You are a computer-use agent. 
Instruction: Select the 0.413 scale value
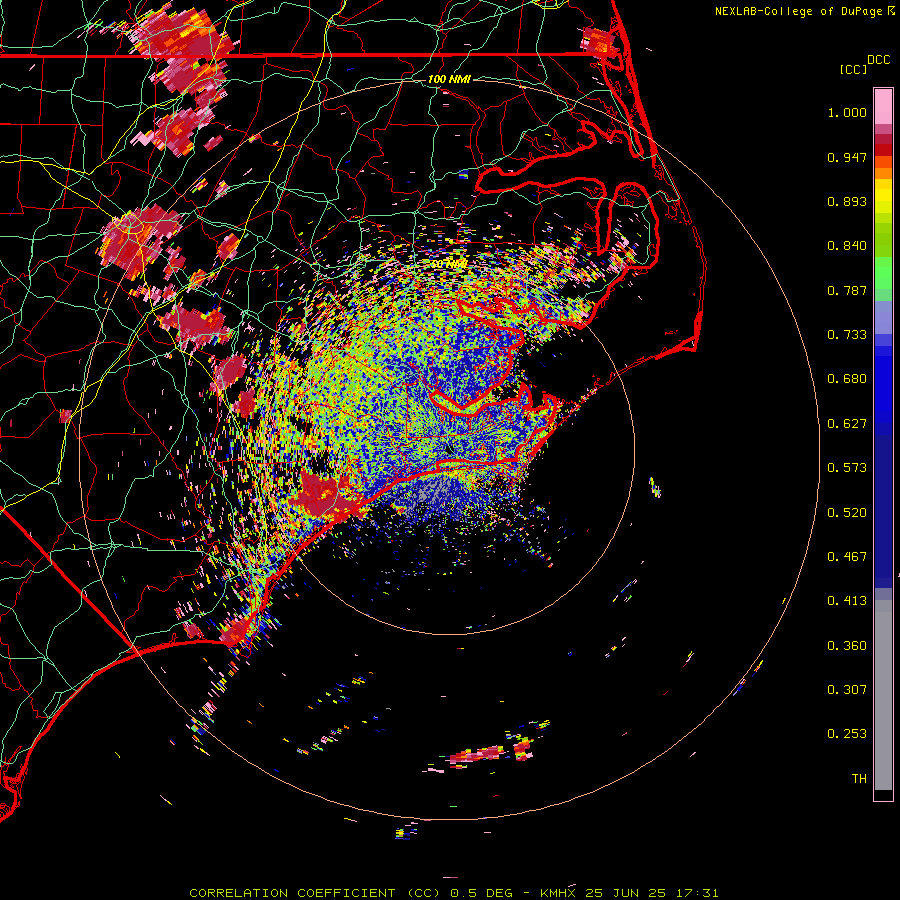847,601
